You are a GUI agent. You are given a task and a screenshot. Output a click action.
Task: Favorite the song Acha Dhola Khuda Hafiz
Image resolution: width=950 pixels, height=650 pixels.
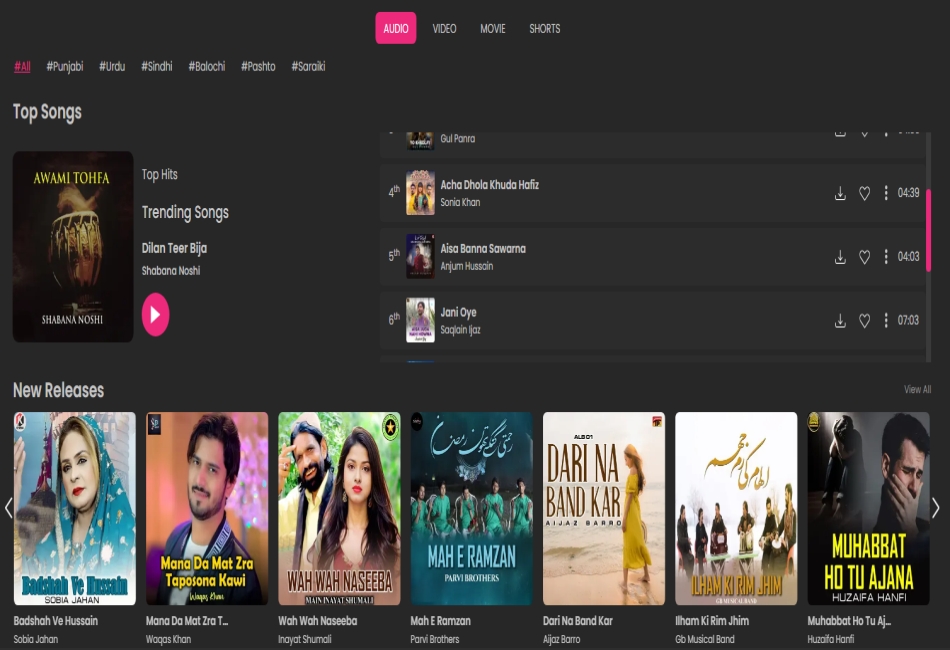(864, 193)
